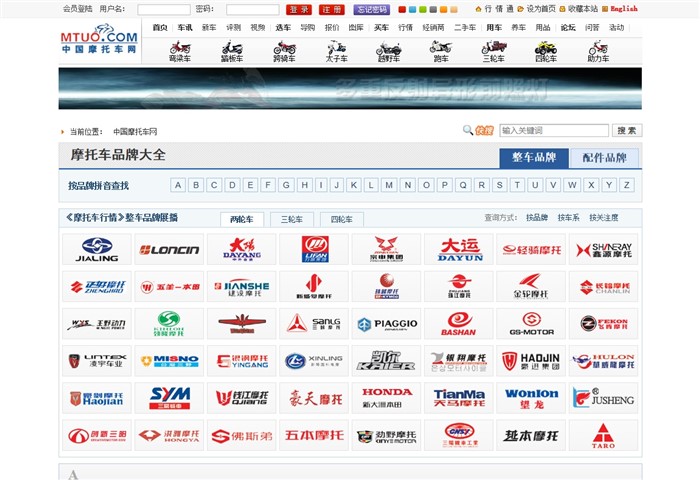Open the 助力车 moped category icon
Screen dimensions: 700x480
[x=598, y=51]
